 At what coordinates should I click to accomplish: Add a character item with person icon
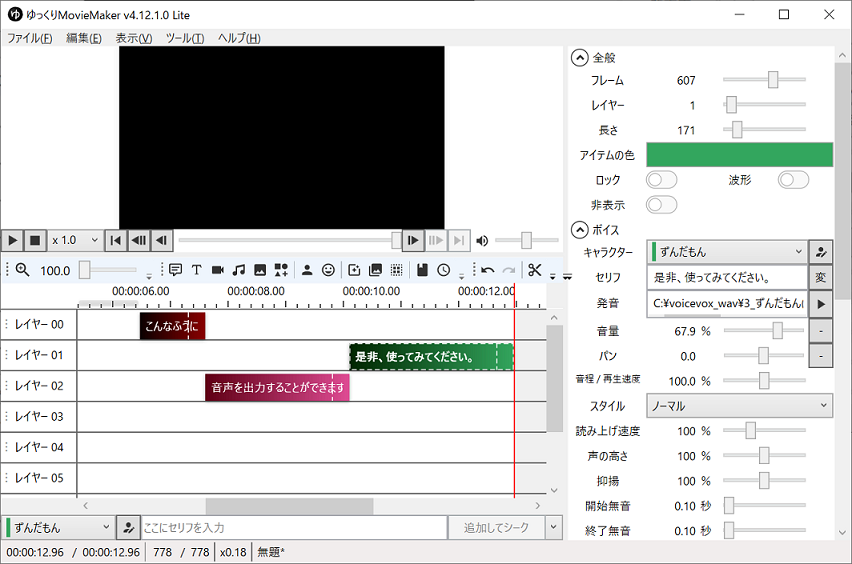(307, 270)
